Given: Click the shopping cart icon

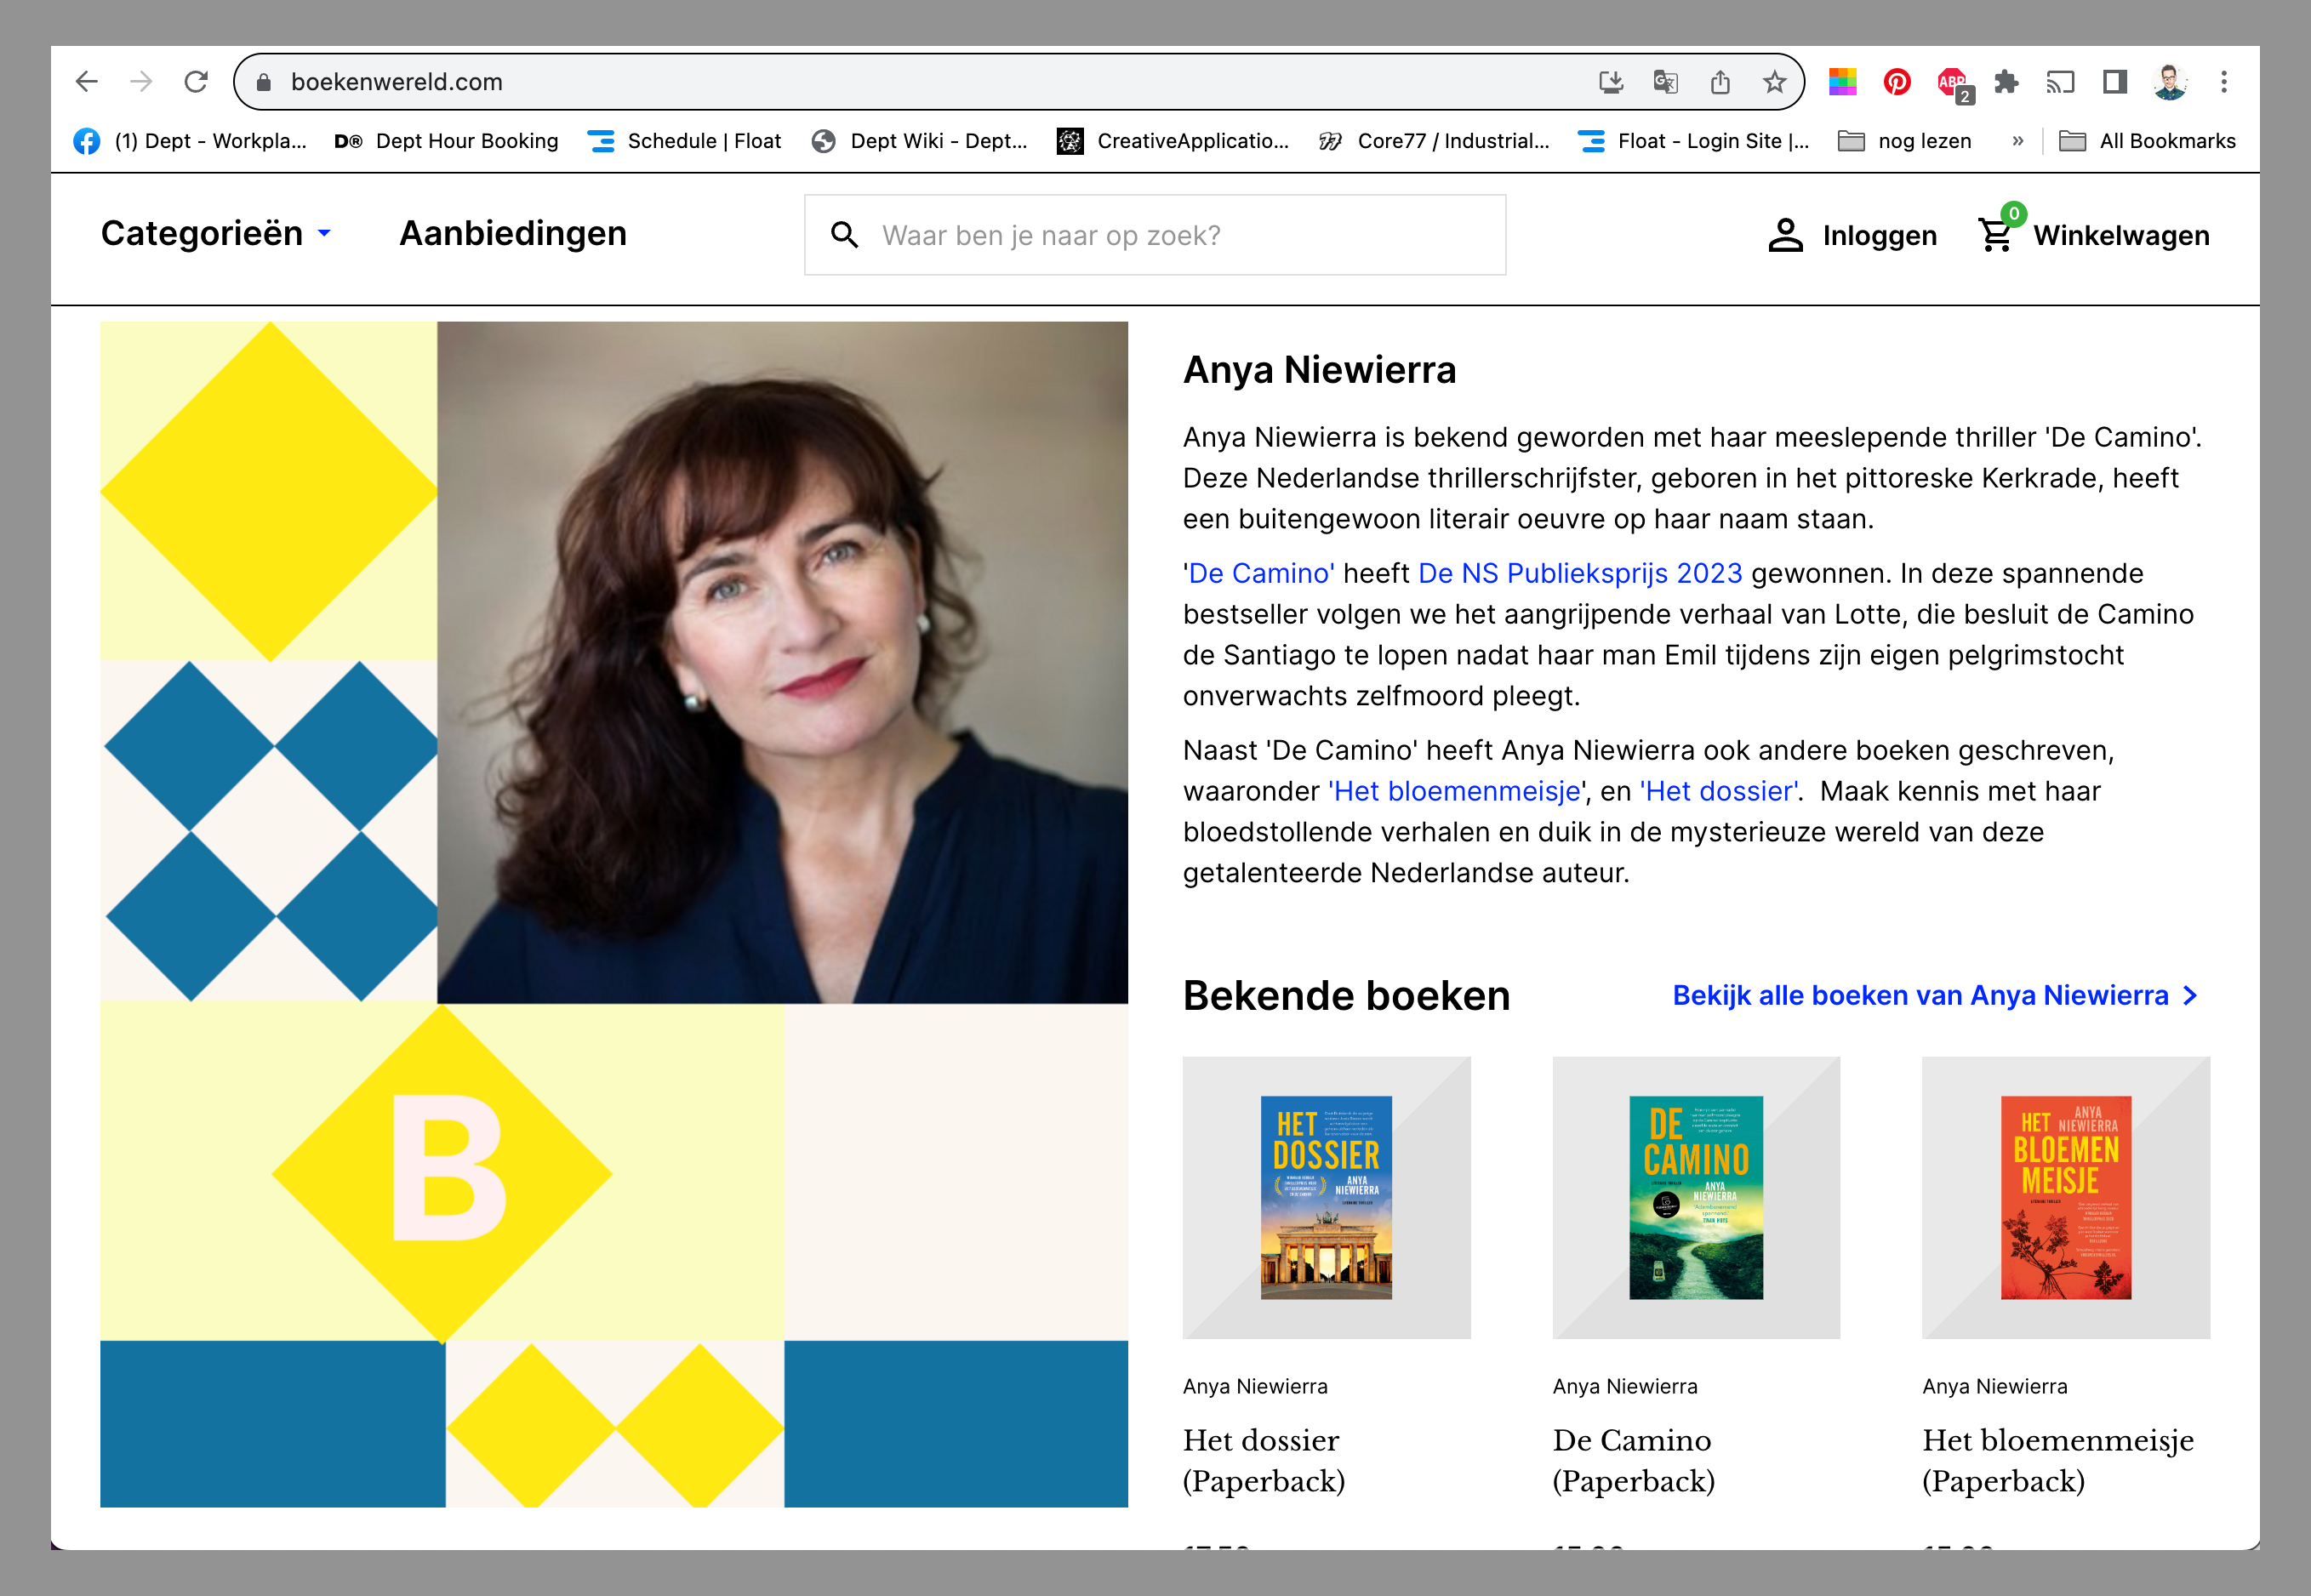Looking at the screenshot, I should [x=1995, y=235].
